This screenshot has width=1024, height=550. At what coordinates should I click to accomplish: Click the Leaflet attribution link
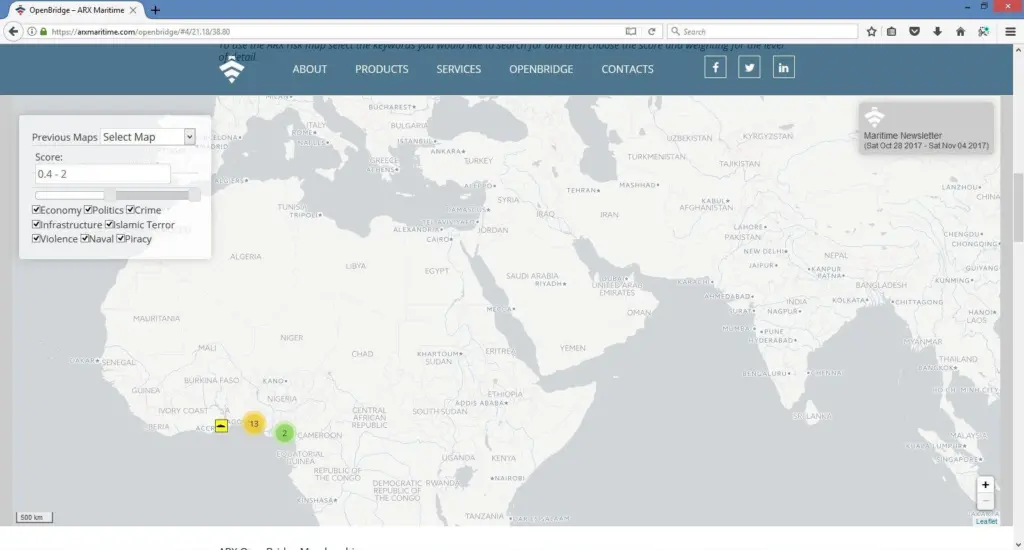[986, 521]
